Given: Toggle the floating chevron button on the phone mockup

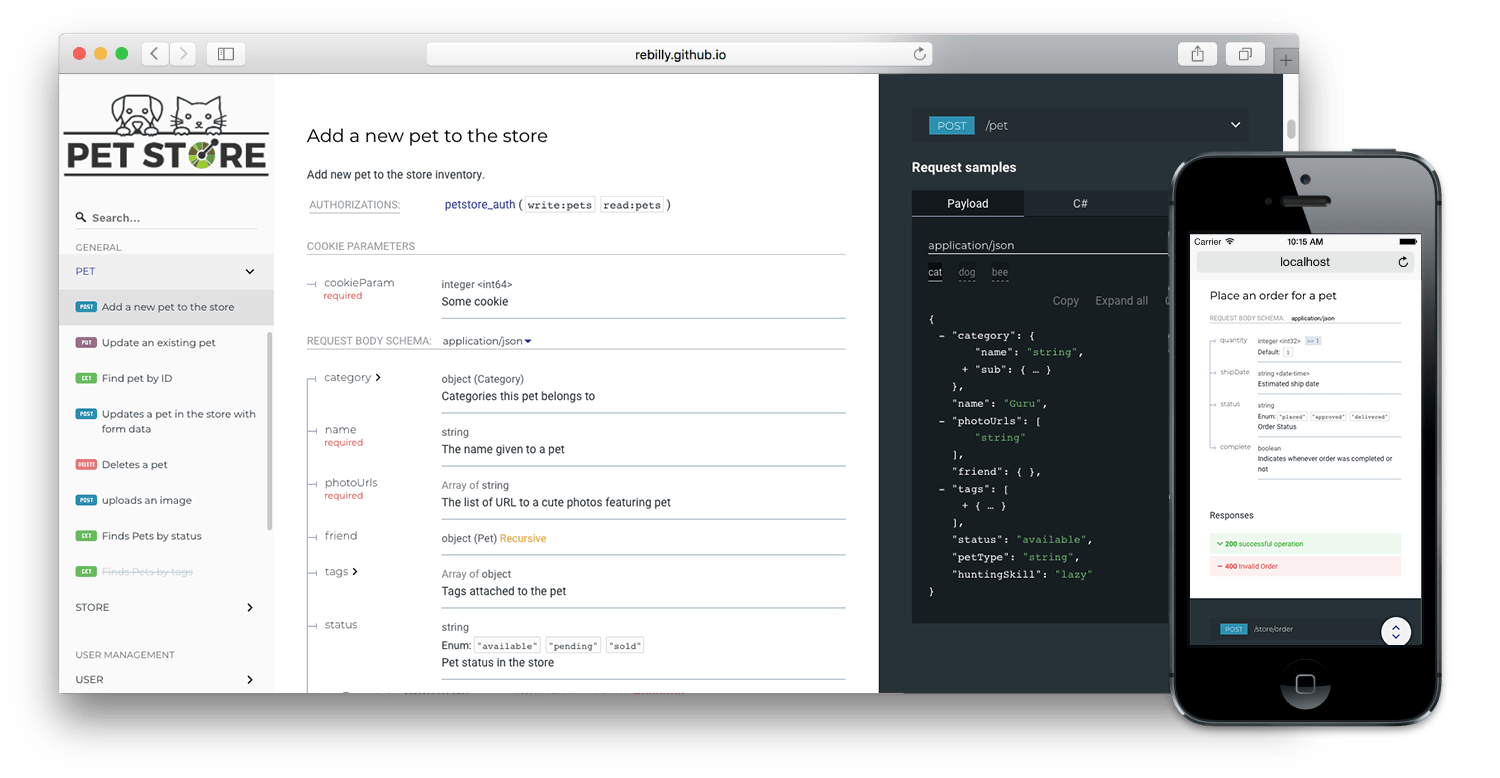Looking at the screenshot, I should pos(1396,631).
